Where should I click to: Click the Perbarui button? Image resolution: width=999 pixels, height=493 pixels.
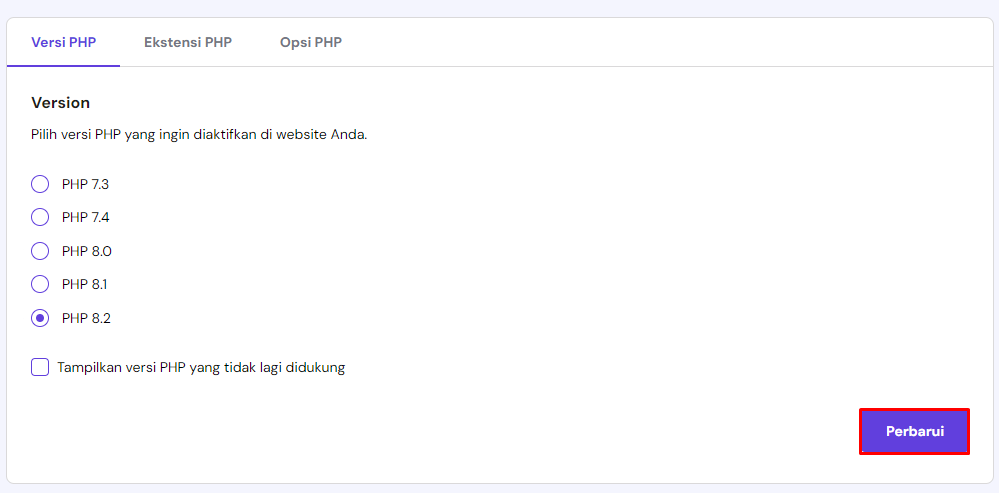tap(914, 431)
